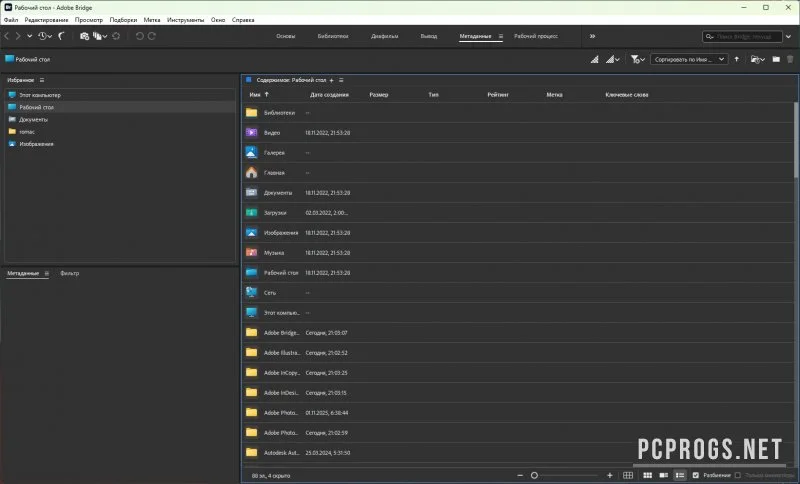
Task: Open the filter by rating funnel dropdown
Action: tap(638, 60)
